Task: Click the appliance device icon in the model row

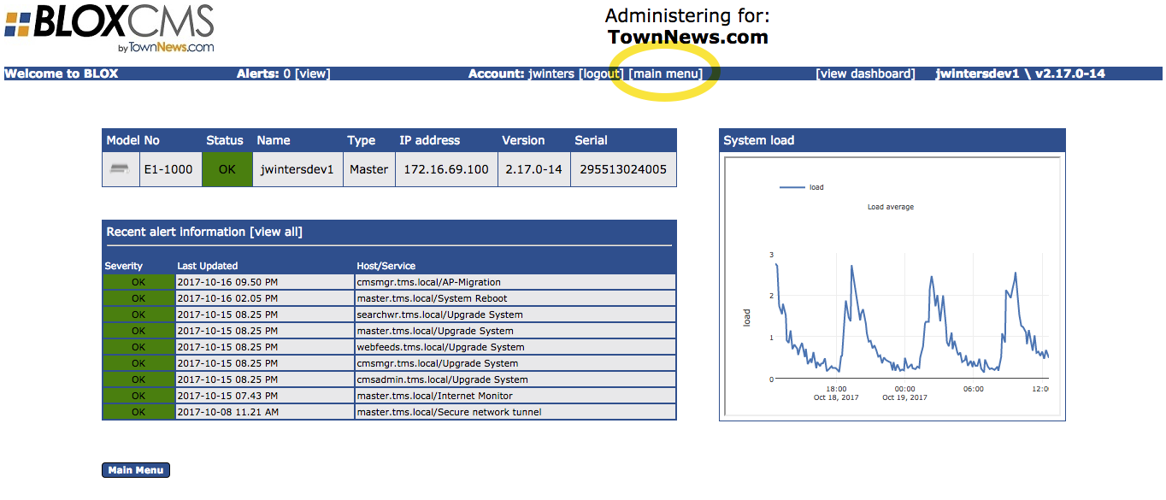Action: (x=120, y=169)
